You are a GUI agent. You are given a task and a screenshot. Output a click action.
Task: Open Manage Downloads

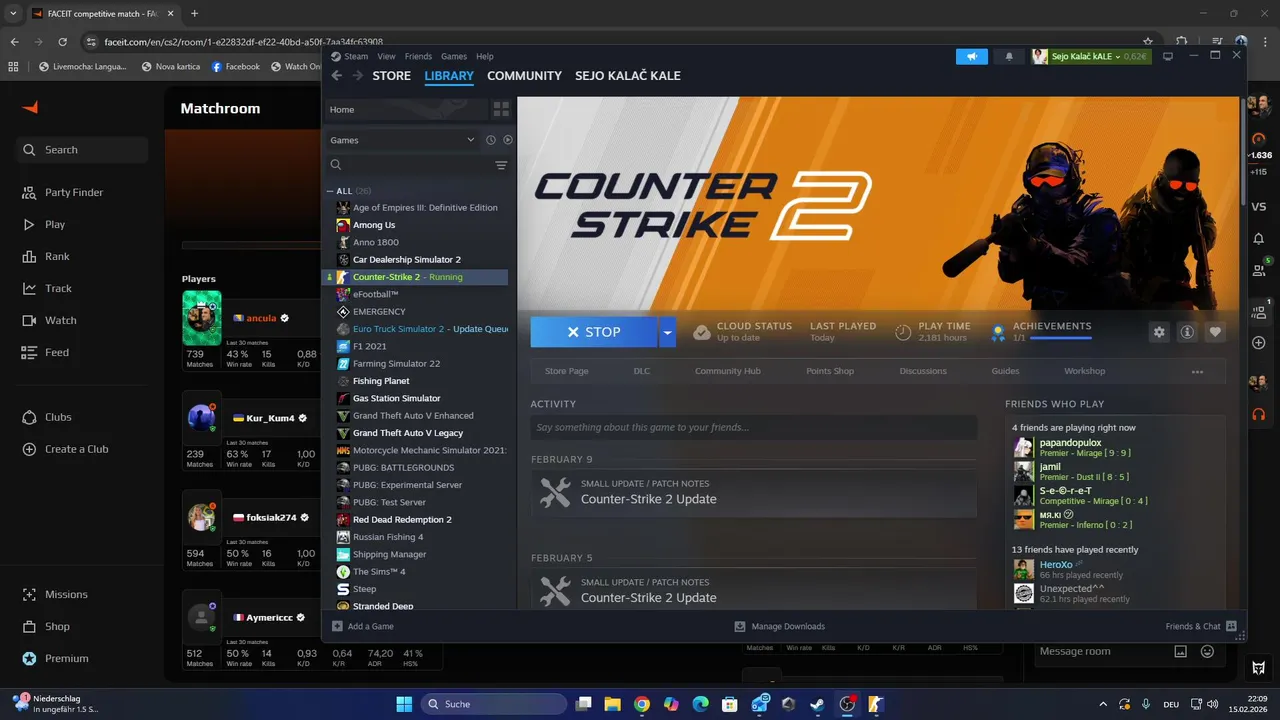click(x=780, y=626)
